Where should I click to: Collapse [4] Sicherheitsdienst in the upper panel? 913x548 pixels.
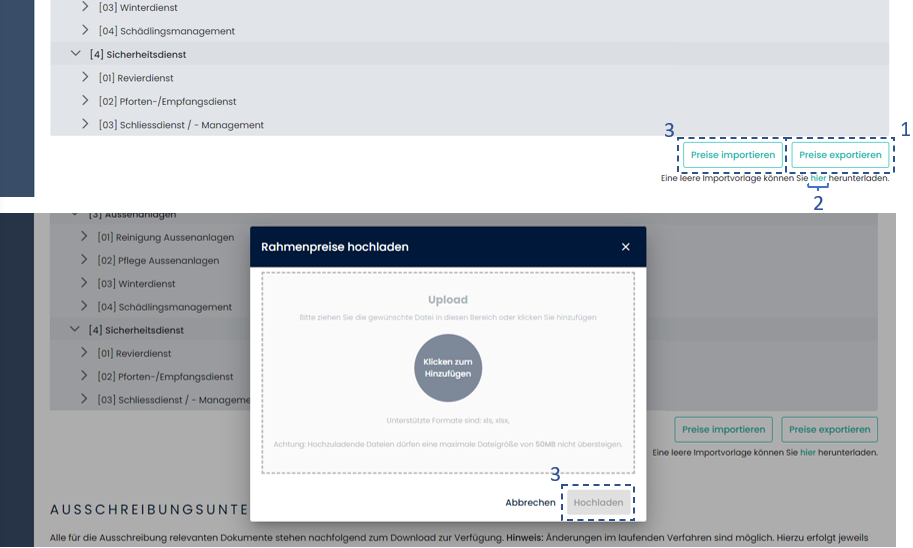pyautogui.click(x=76, y=54)
